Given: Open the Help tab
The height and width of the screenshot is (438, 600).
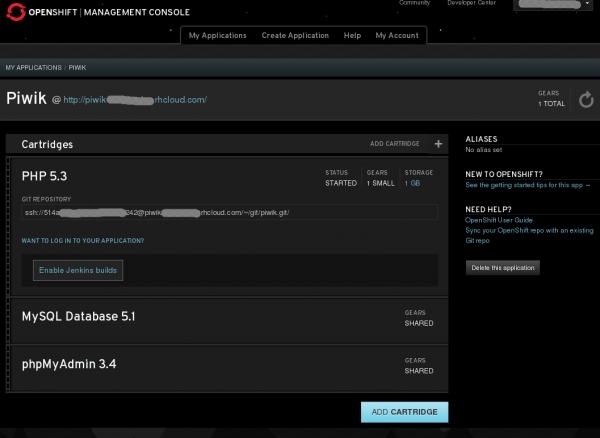Looking at the screenshot, I should point(352,36).
